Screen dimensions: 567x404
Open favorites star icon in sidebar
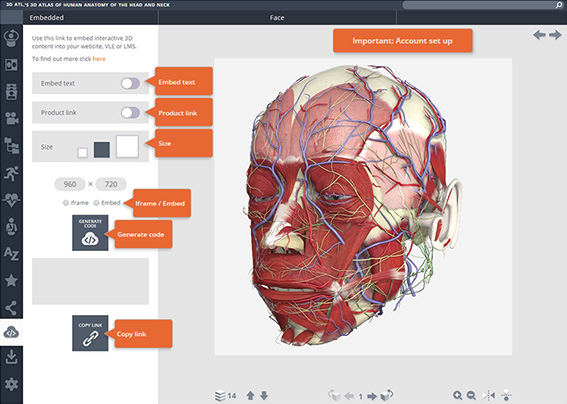point(11,280)
